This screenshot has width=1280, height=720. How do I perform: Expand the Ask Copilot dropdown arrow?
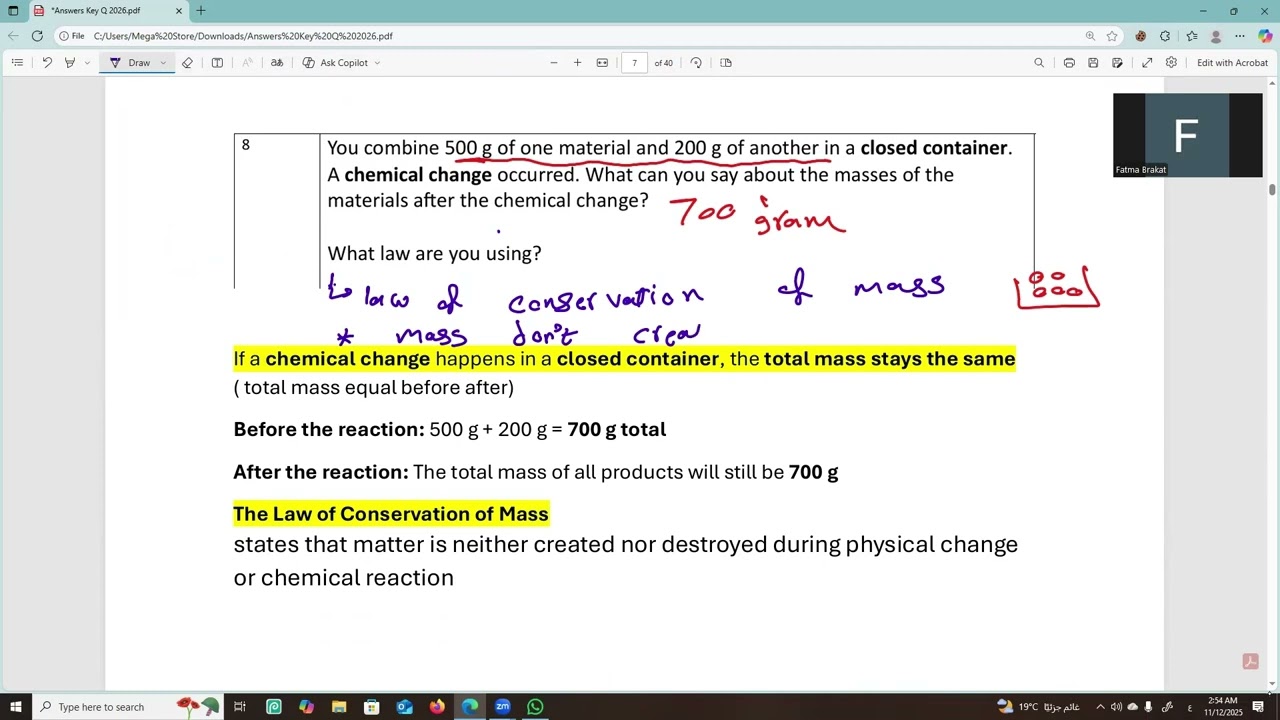pos(377,63)
